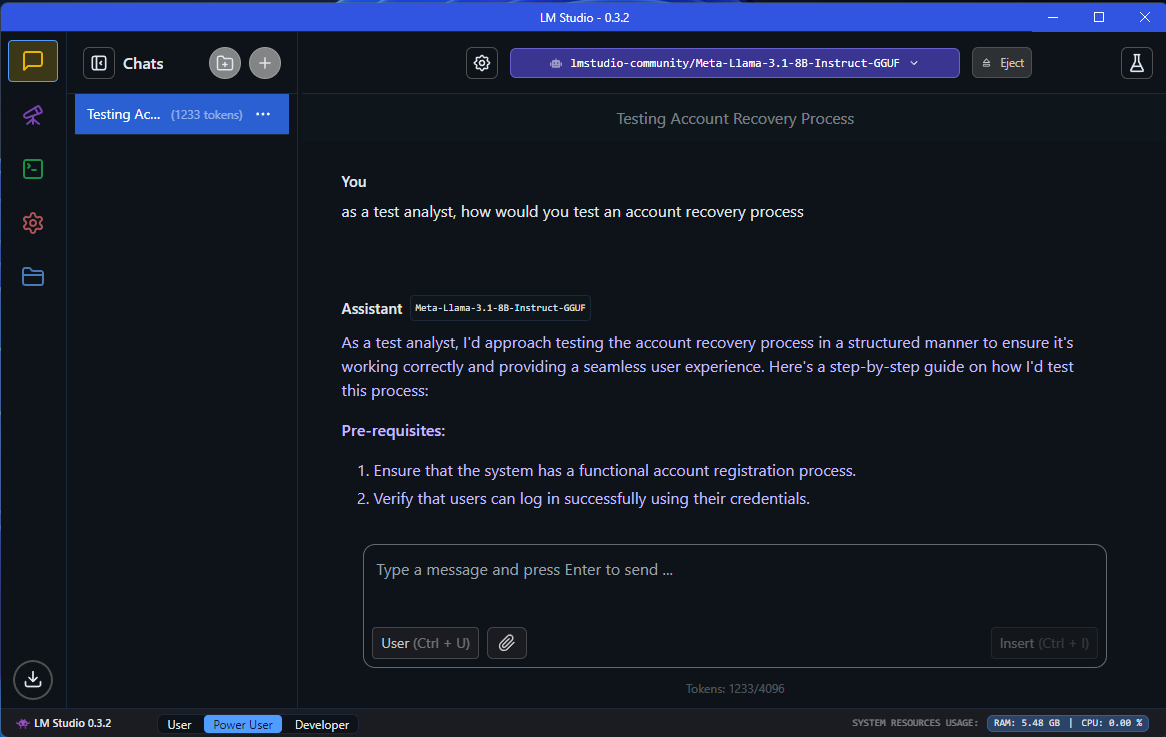Screen dimensions: 1166x737
Task: Click the SYSTEM RESOURCES USAGE: label
Action: pos(915,723)
